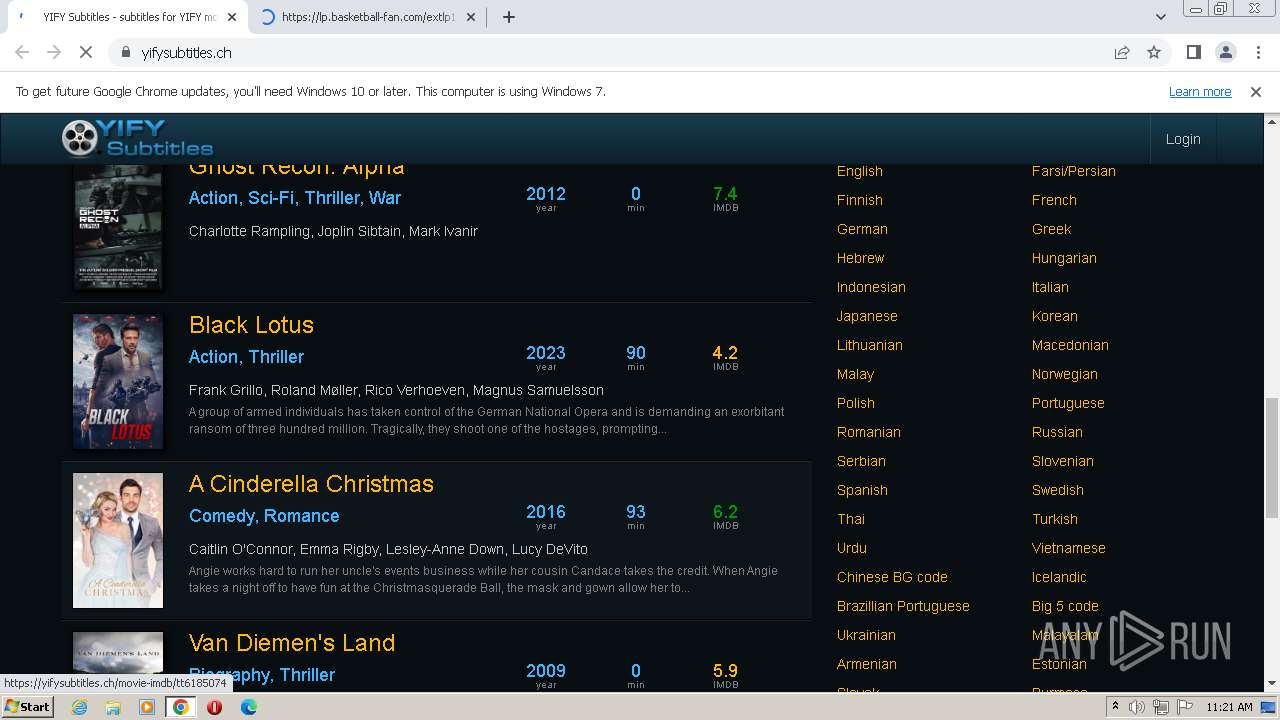The width and height of the screenshot is (1280, 720).
Task: Click the scrollbar down arrow
Action: click(1271, 683)
